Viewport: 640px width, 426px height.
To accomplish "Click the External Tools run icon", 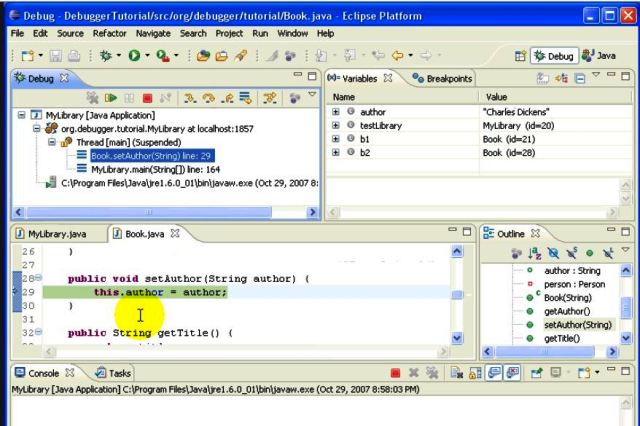I will tap(163, 55).
